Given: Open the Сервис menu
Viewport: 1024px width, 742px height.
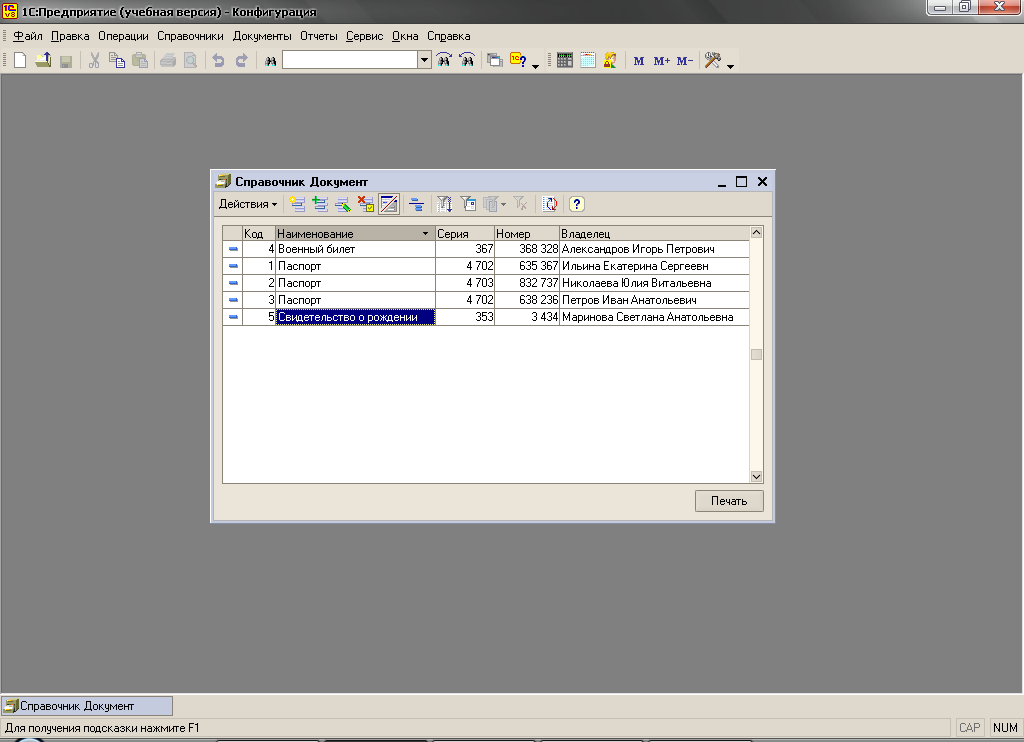Looking at the screenshot, I should [365, 36].
